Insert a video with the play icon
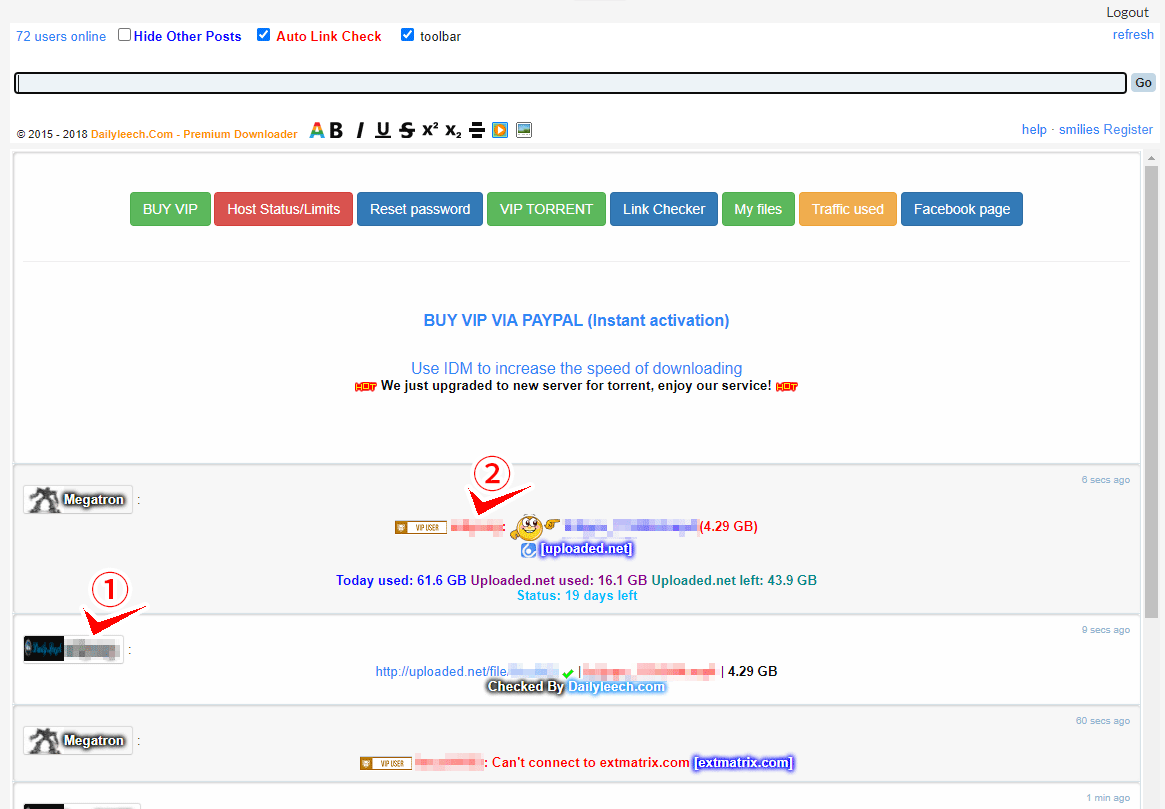Image resolution: width=1165 pixels, height=809 pixels. pos(500,130)
